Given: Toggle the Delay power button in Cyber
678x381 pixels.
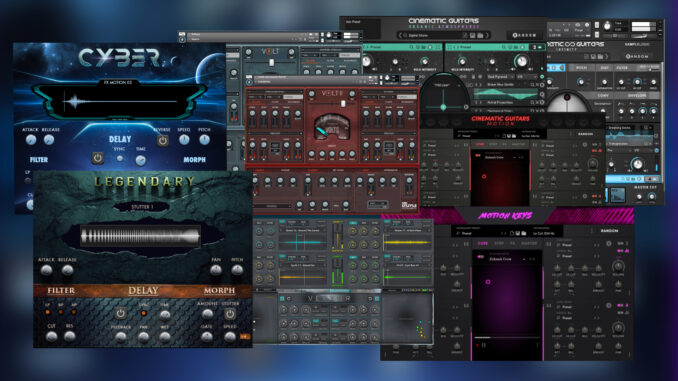Looking at the screenshot, I should pyautogui.click(x=98, y=158).
